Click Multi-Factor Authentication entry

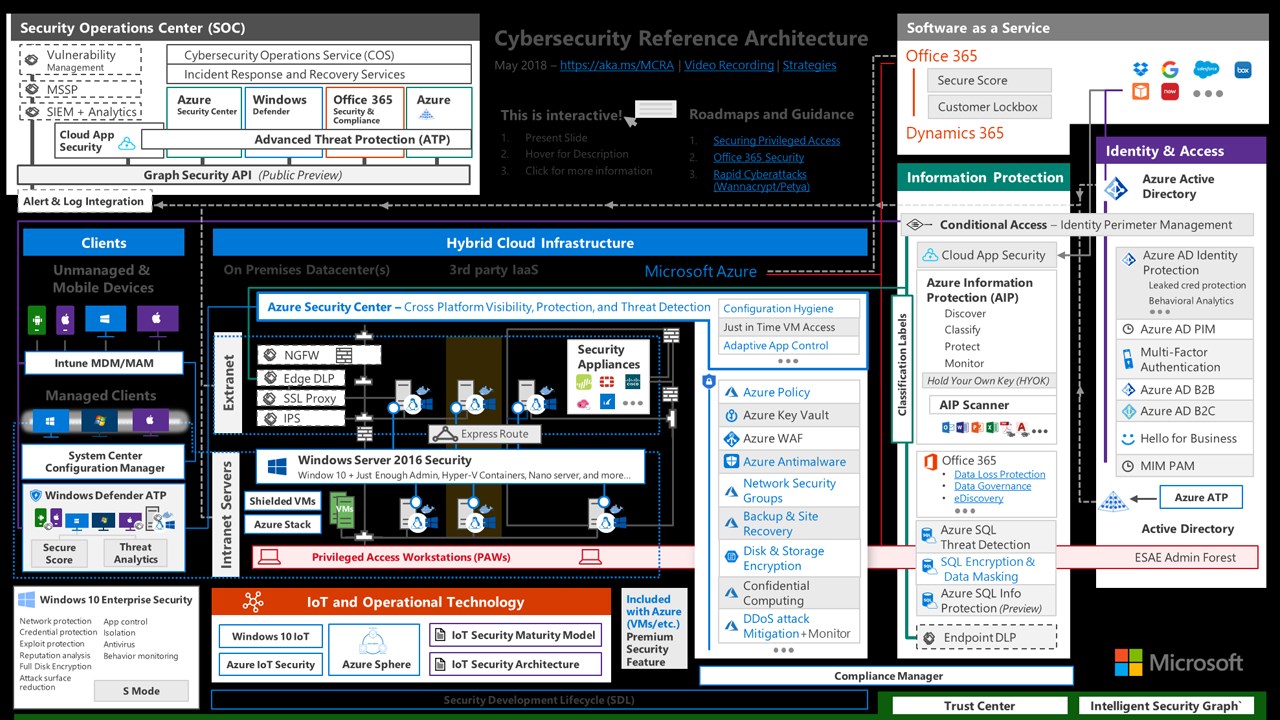[1185, 360]
